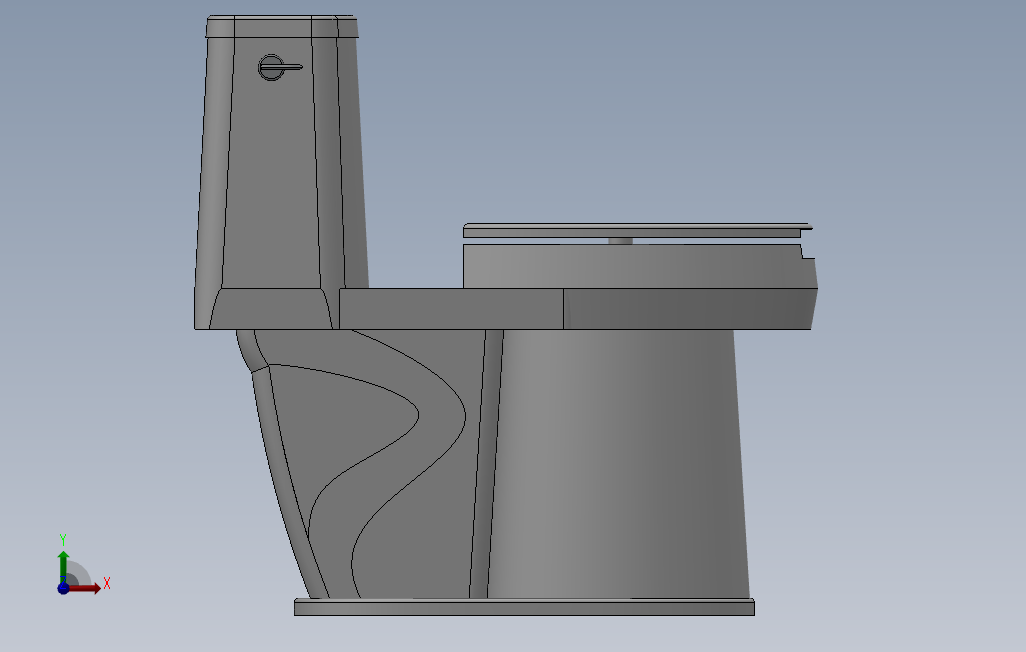The height and width of the screenshot is (652, 1026).
Task: Select the flush handle on the toilet tank
Action: pyautogui.click(x=280, y=67)
